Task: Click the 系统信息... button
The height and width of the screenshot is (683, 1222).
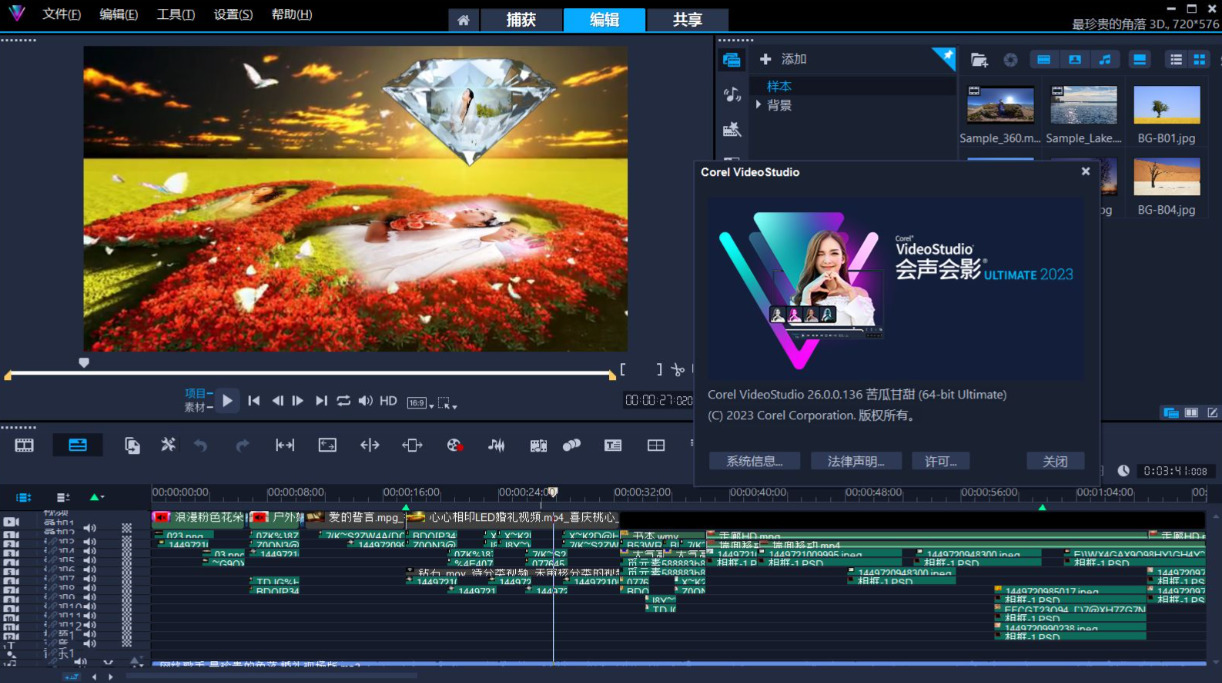Action: click(x=754, y=461)
